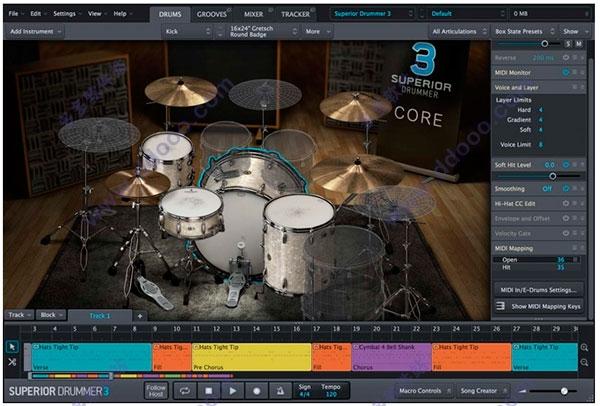The height and width of the screenshot is (406, 600).
Task: Toggle Follow Host mode
Action: point(156,391)
